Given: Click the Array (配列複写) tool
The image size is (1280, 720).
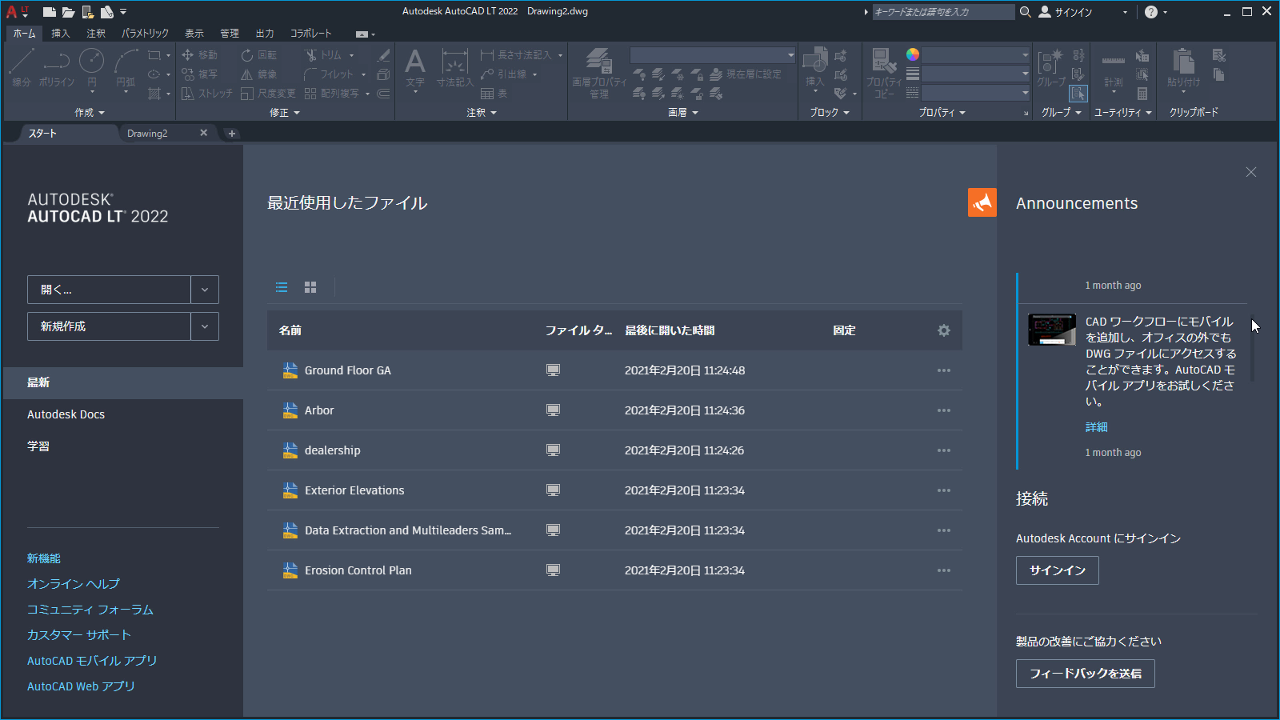Looking at the screenshot, I should [x=332, y=93].
